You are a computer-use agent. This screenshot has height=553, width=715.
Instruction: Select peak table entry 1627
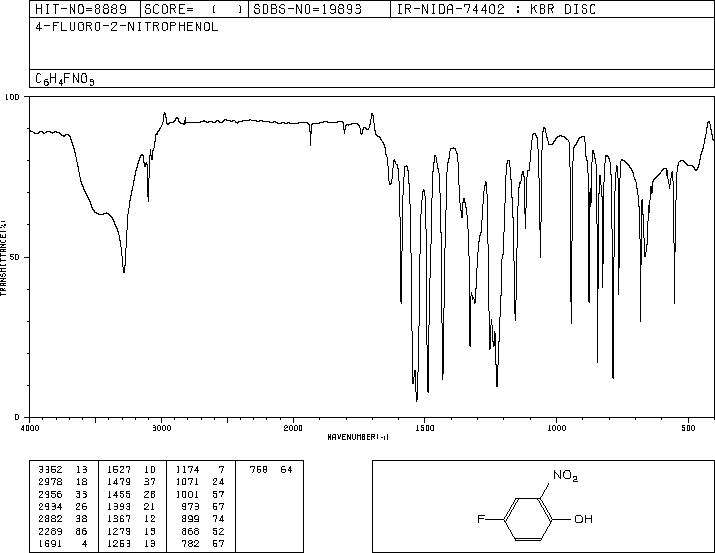[119, 470]
